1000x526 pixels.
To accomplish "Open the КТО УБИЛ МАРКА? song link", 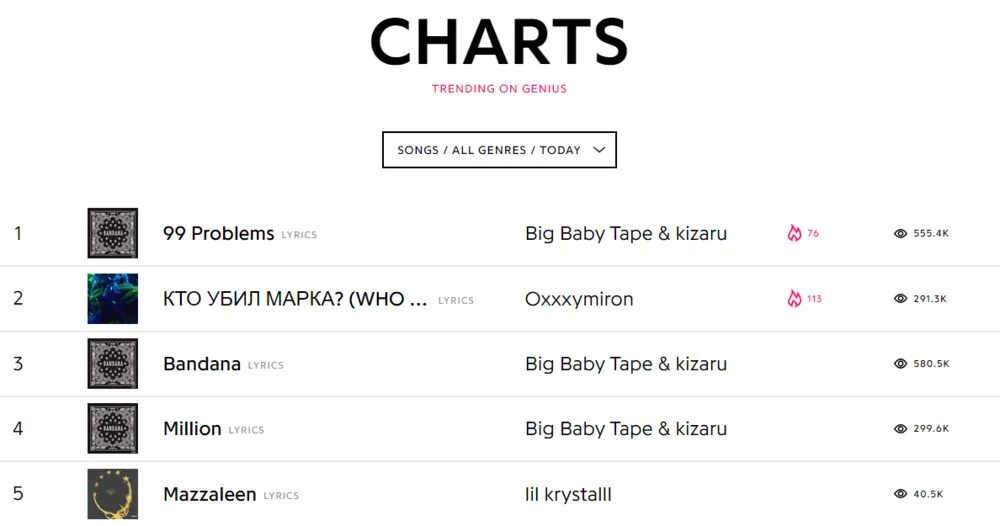I will 295,299.
